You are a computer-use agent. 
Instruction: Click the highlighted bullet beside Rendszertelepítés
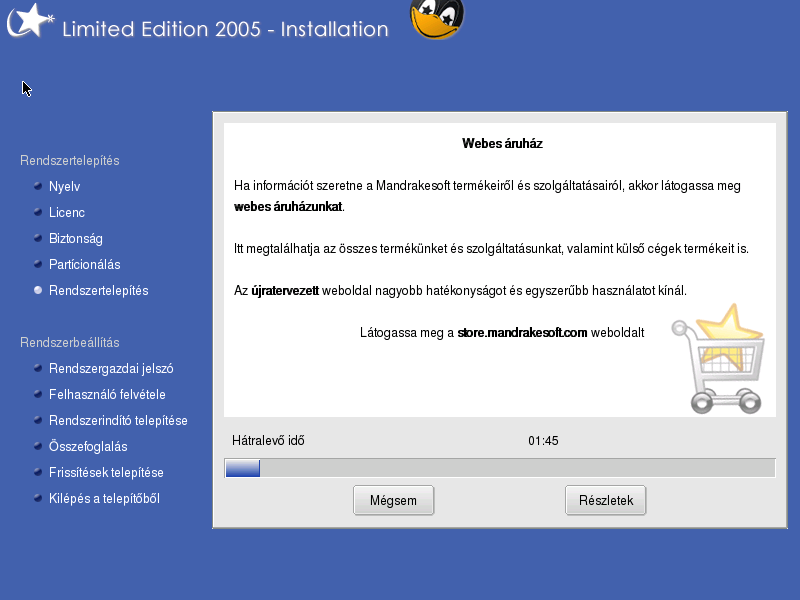(x=38, y=290)
